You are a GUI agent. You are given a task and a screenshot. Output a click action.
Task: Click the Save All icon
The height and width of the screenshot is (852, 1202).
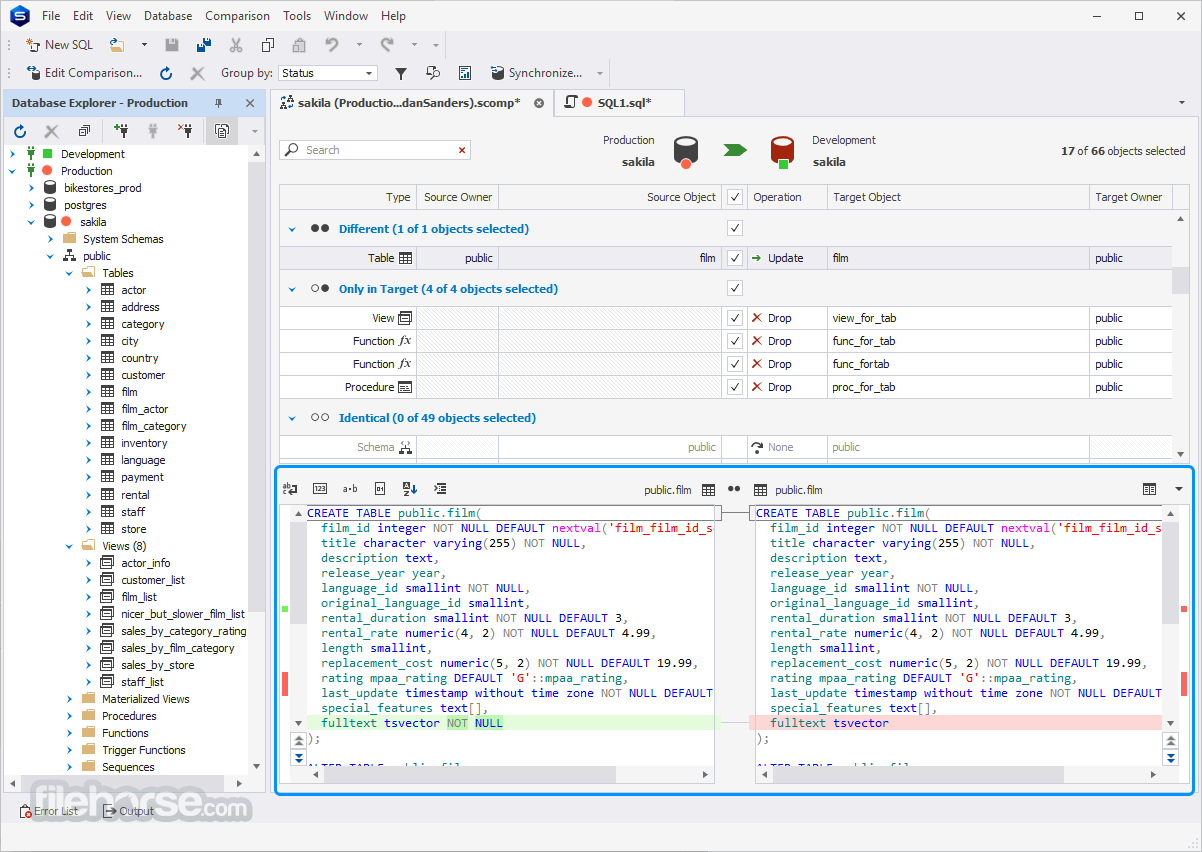coord(204,45)
